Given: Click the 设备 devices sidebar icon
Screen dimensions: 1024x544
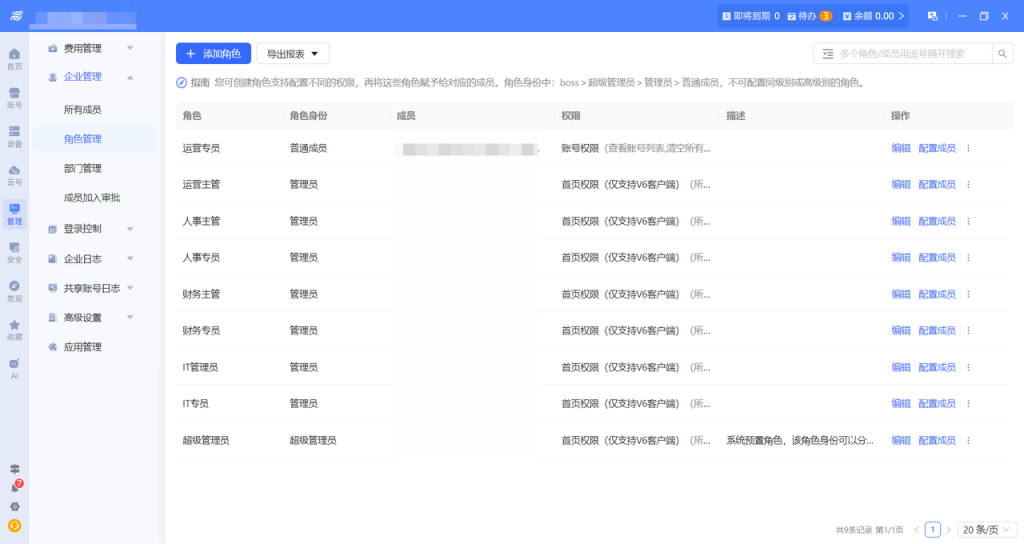Looking at the screenshot, I should pos(14,135).
